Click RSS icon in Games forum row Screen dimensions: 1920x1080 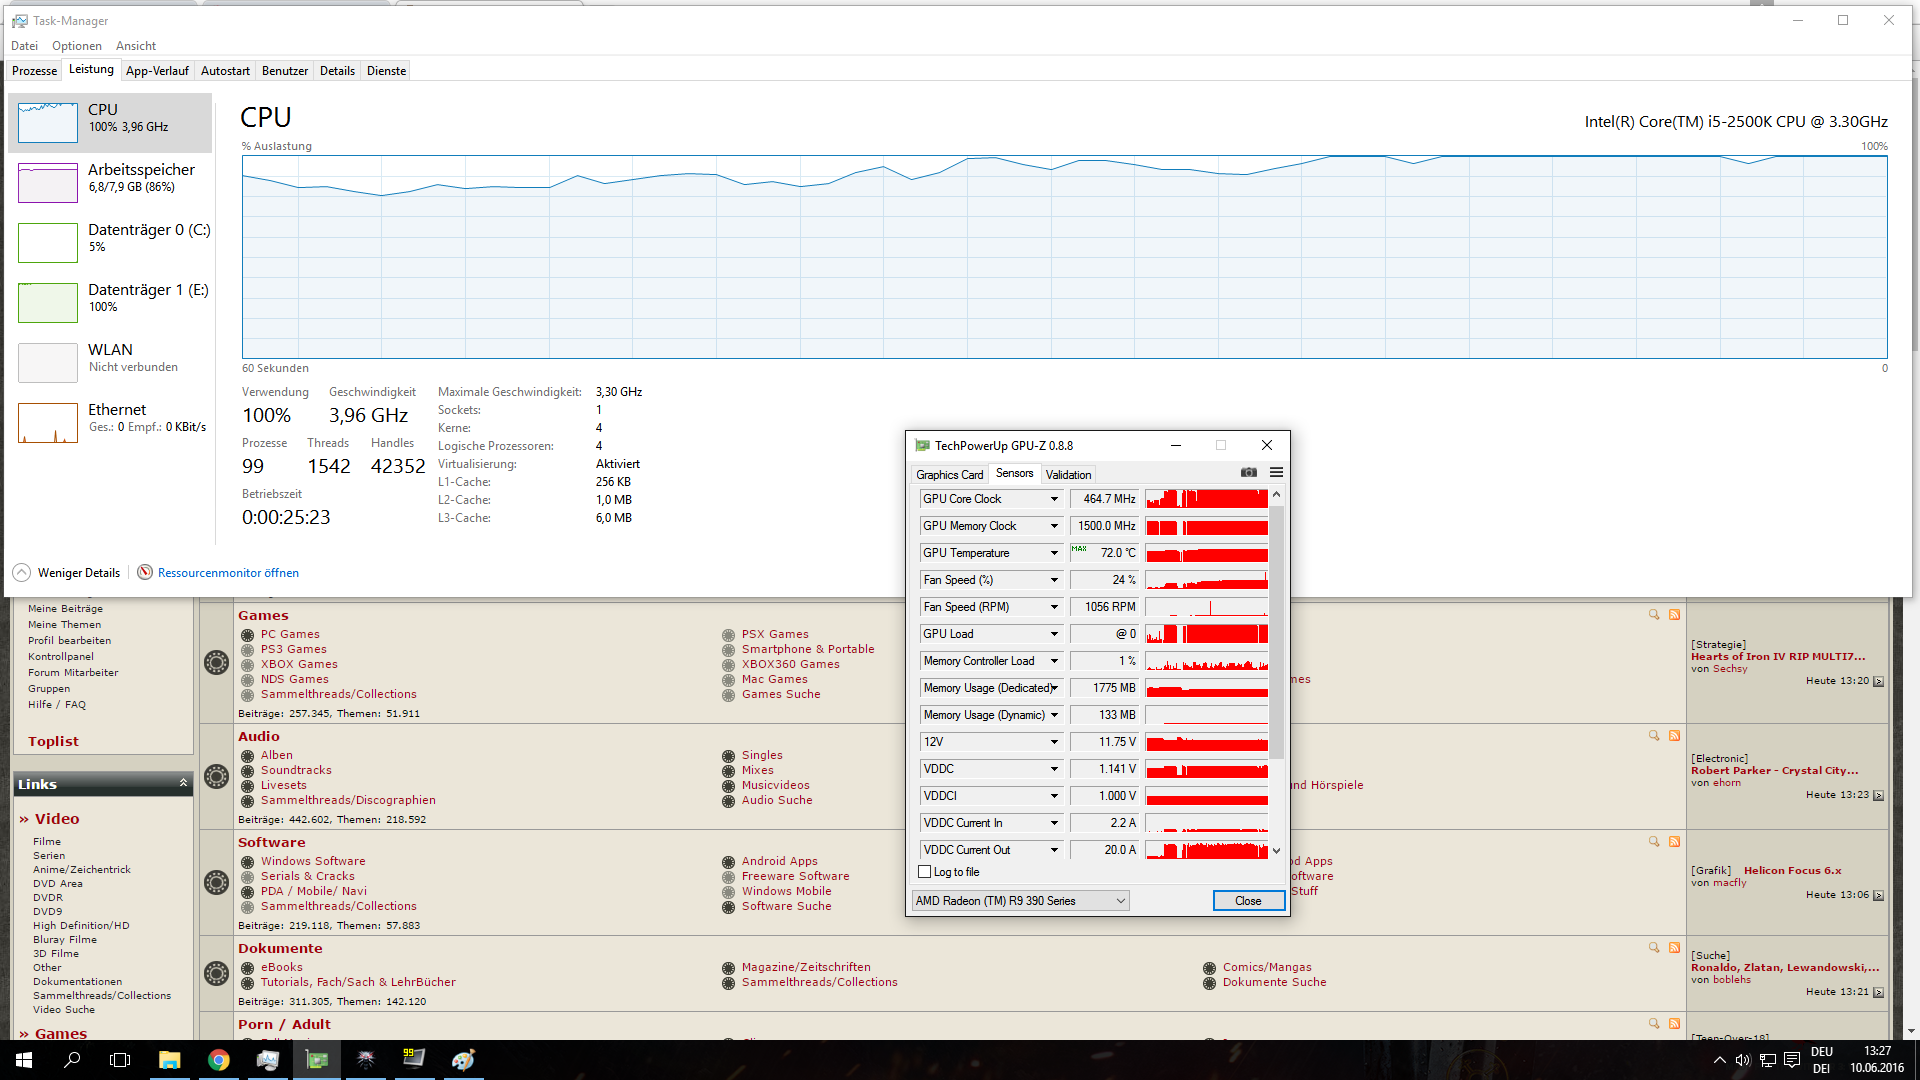[x=1674, y=615]
